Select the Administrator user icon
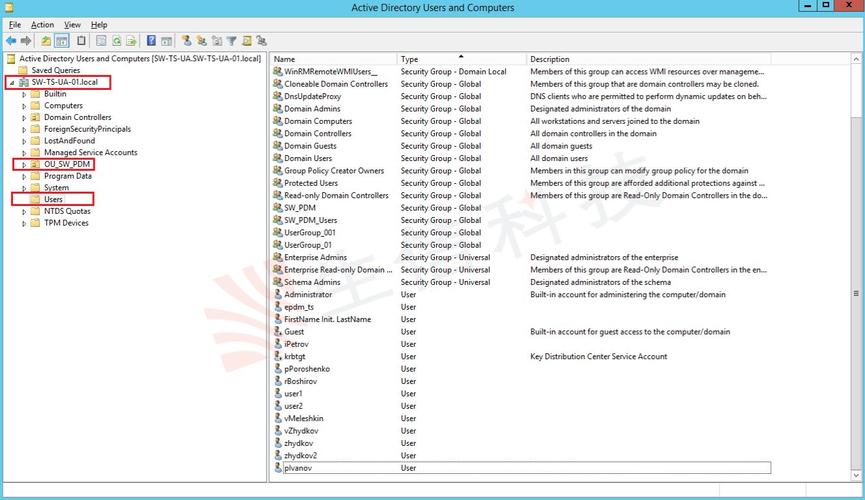The image size is (865, 500). pos(277,295)
